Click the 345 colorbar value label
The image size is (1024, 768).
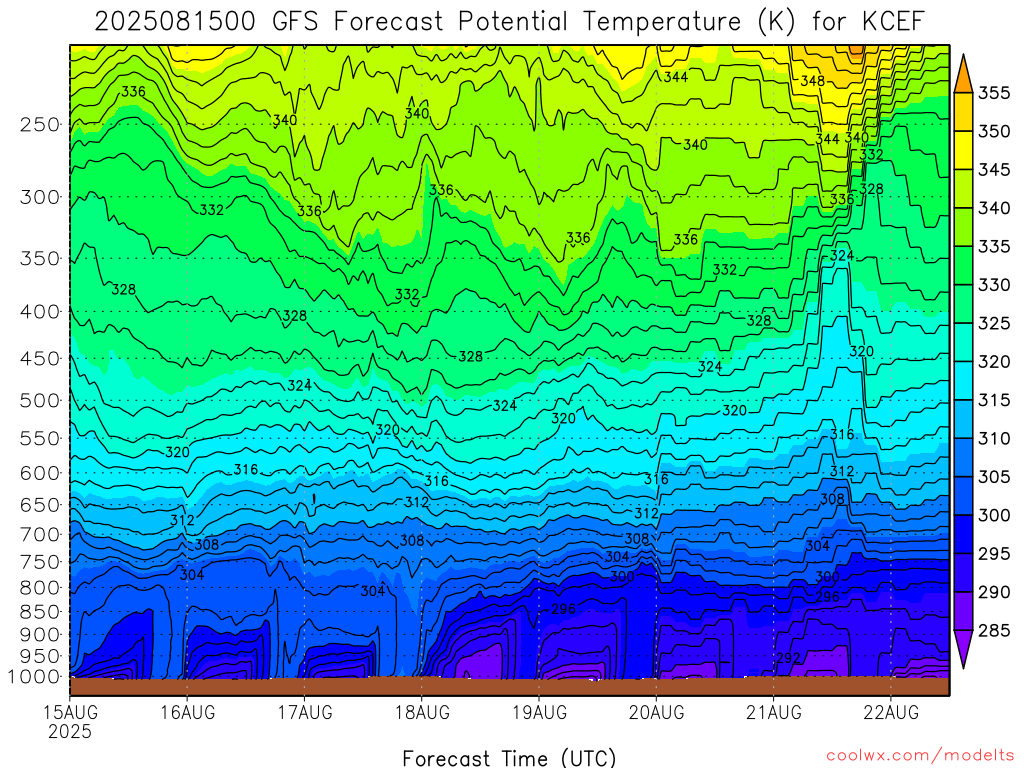point(994,170)
